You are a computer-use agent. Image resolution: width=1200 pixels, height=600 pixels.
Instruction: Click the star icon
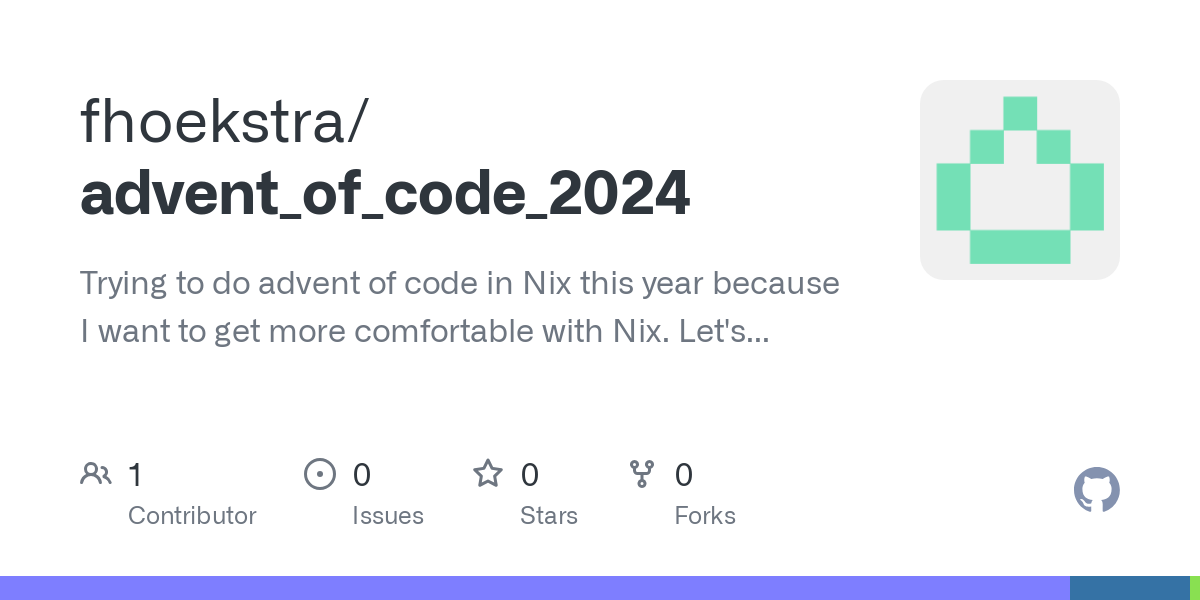(487, 474)
